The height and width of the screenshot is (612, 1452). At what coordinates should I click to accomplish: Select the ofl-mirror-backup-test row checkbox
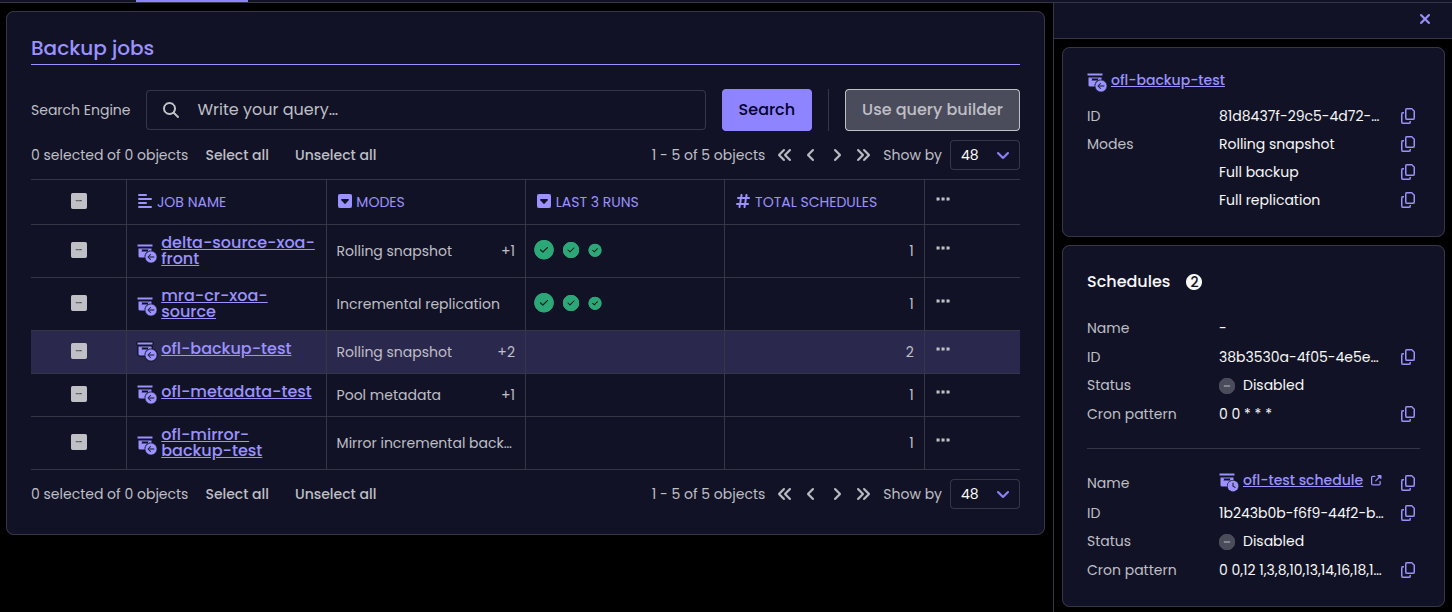79,442
